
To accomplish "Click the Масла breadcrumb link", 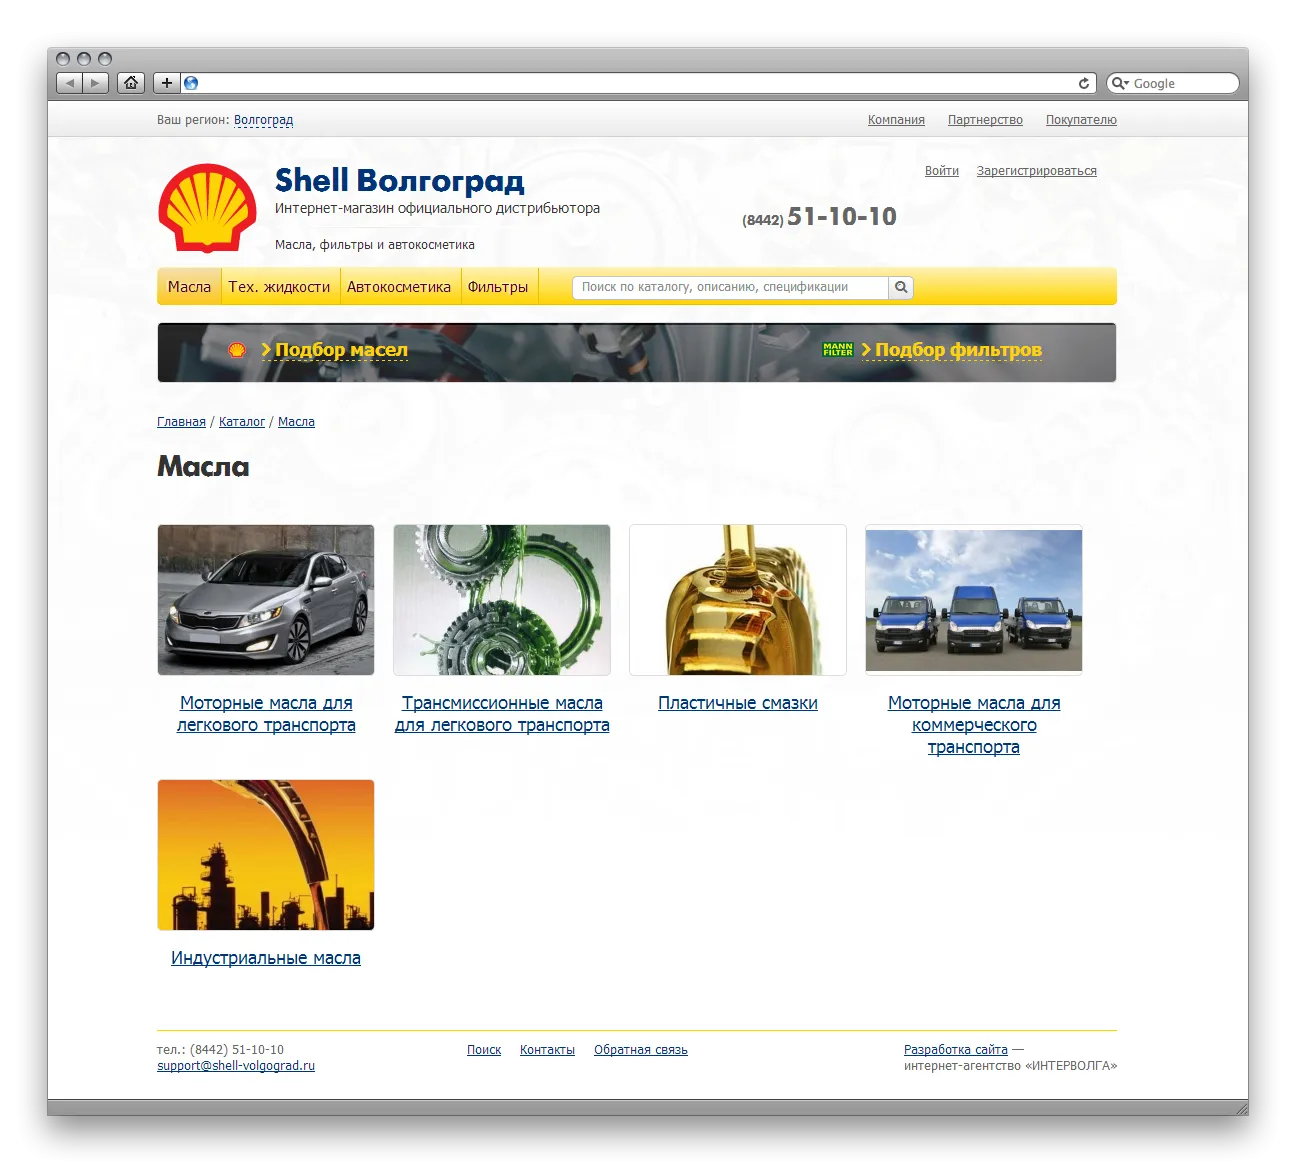I will pos(296,422).
